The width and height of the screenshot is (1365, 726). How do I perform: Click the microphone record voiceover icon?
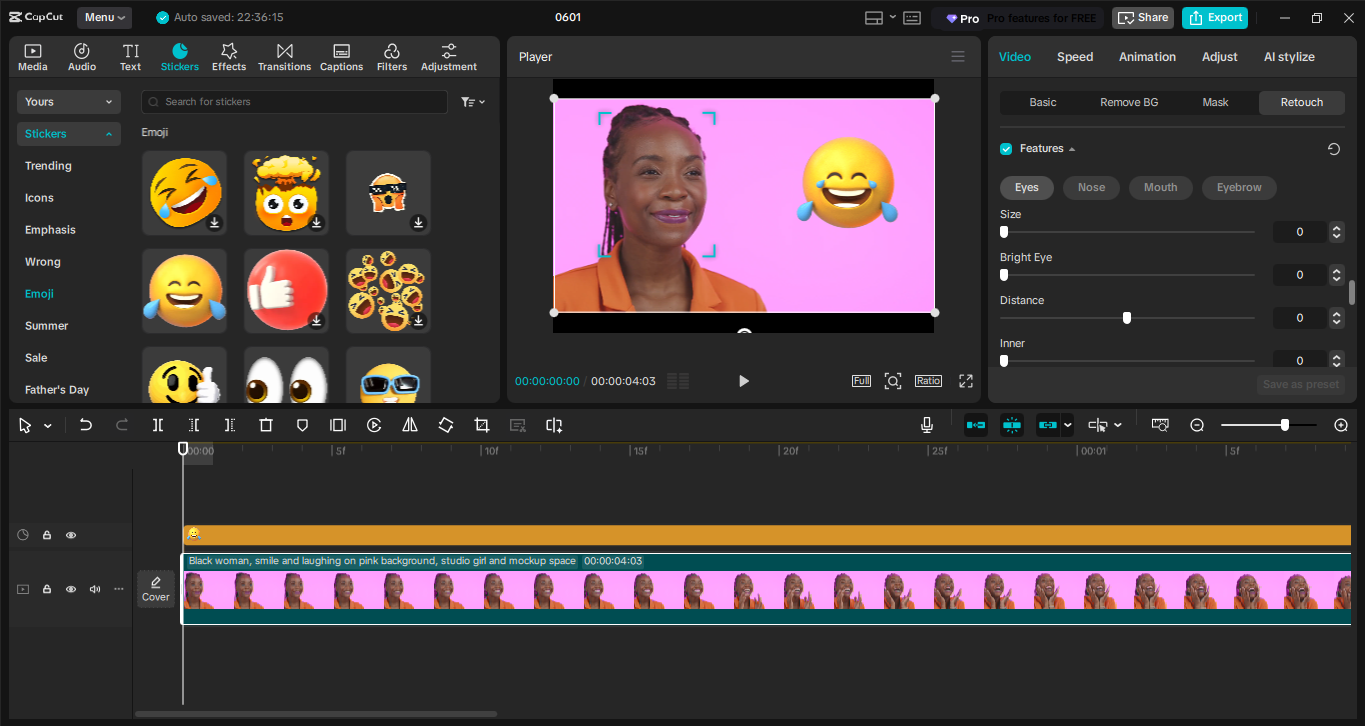point(927,425)
